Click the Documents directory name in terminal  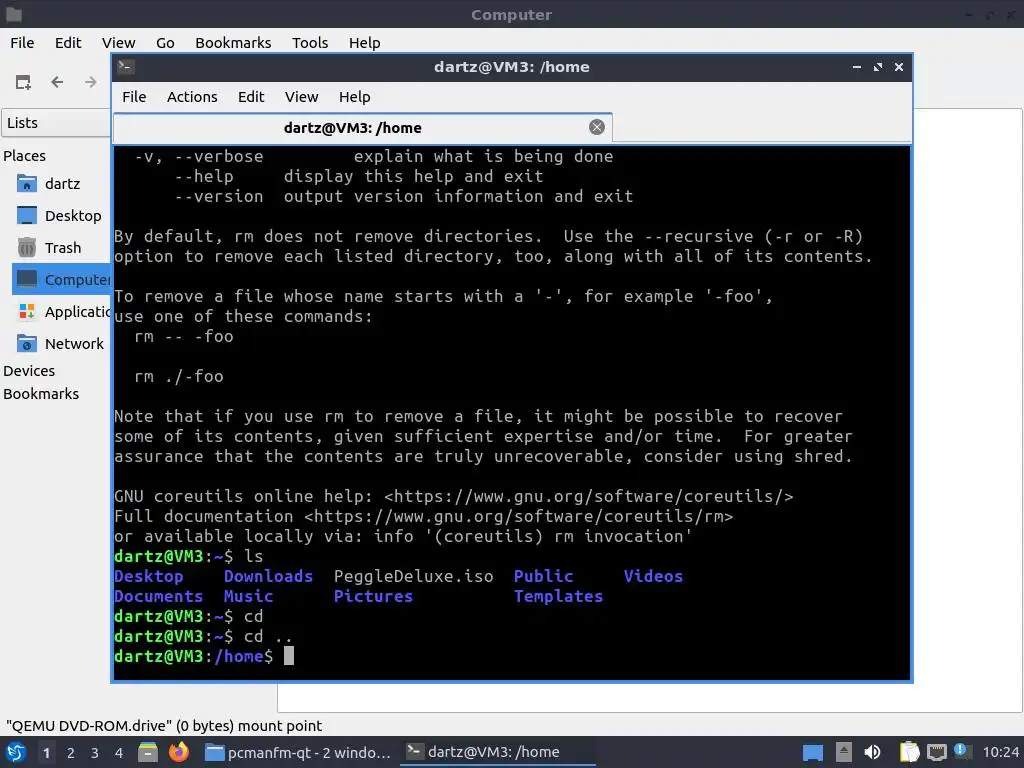[x=159, y=596]
